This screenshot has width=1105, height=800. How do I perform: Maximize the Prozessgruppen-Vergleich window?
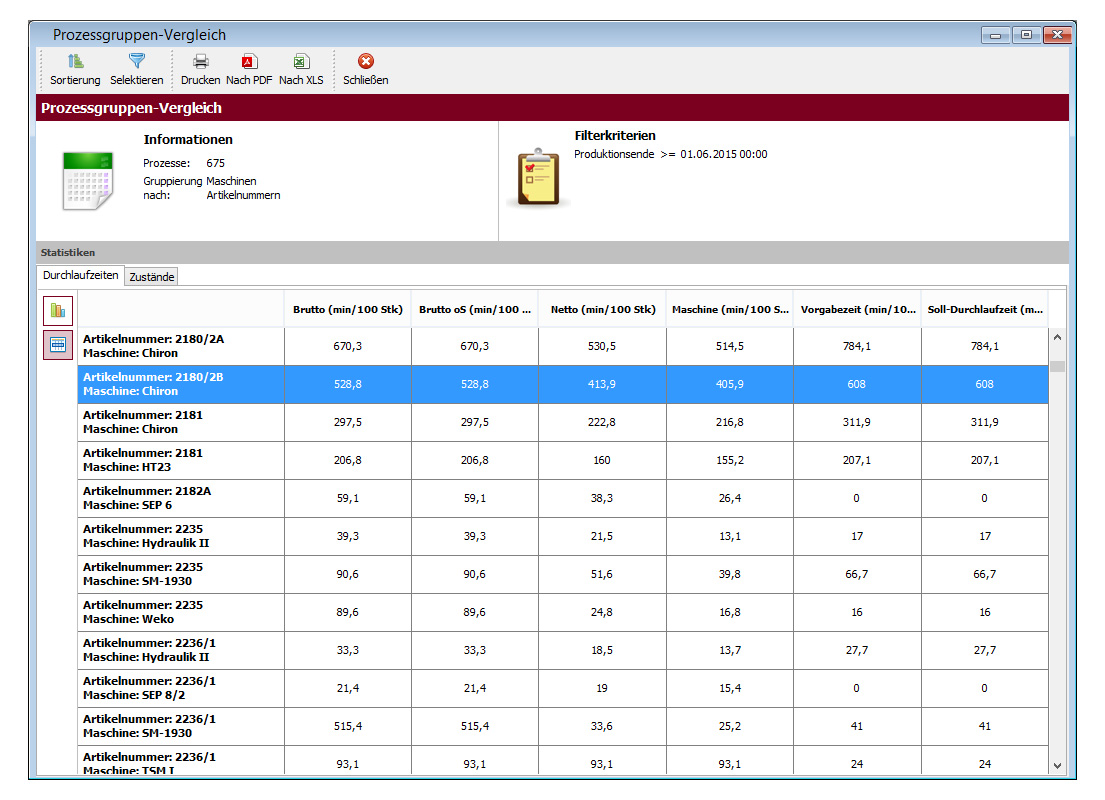tap(1026, 35)
